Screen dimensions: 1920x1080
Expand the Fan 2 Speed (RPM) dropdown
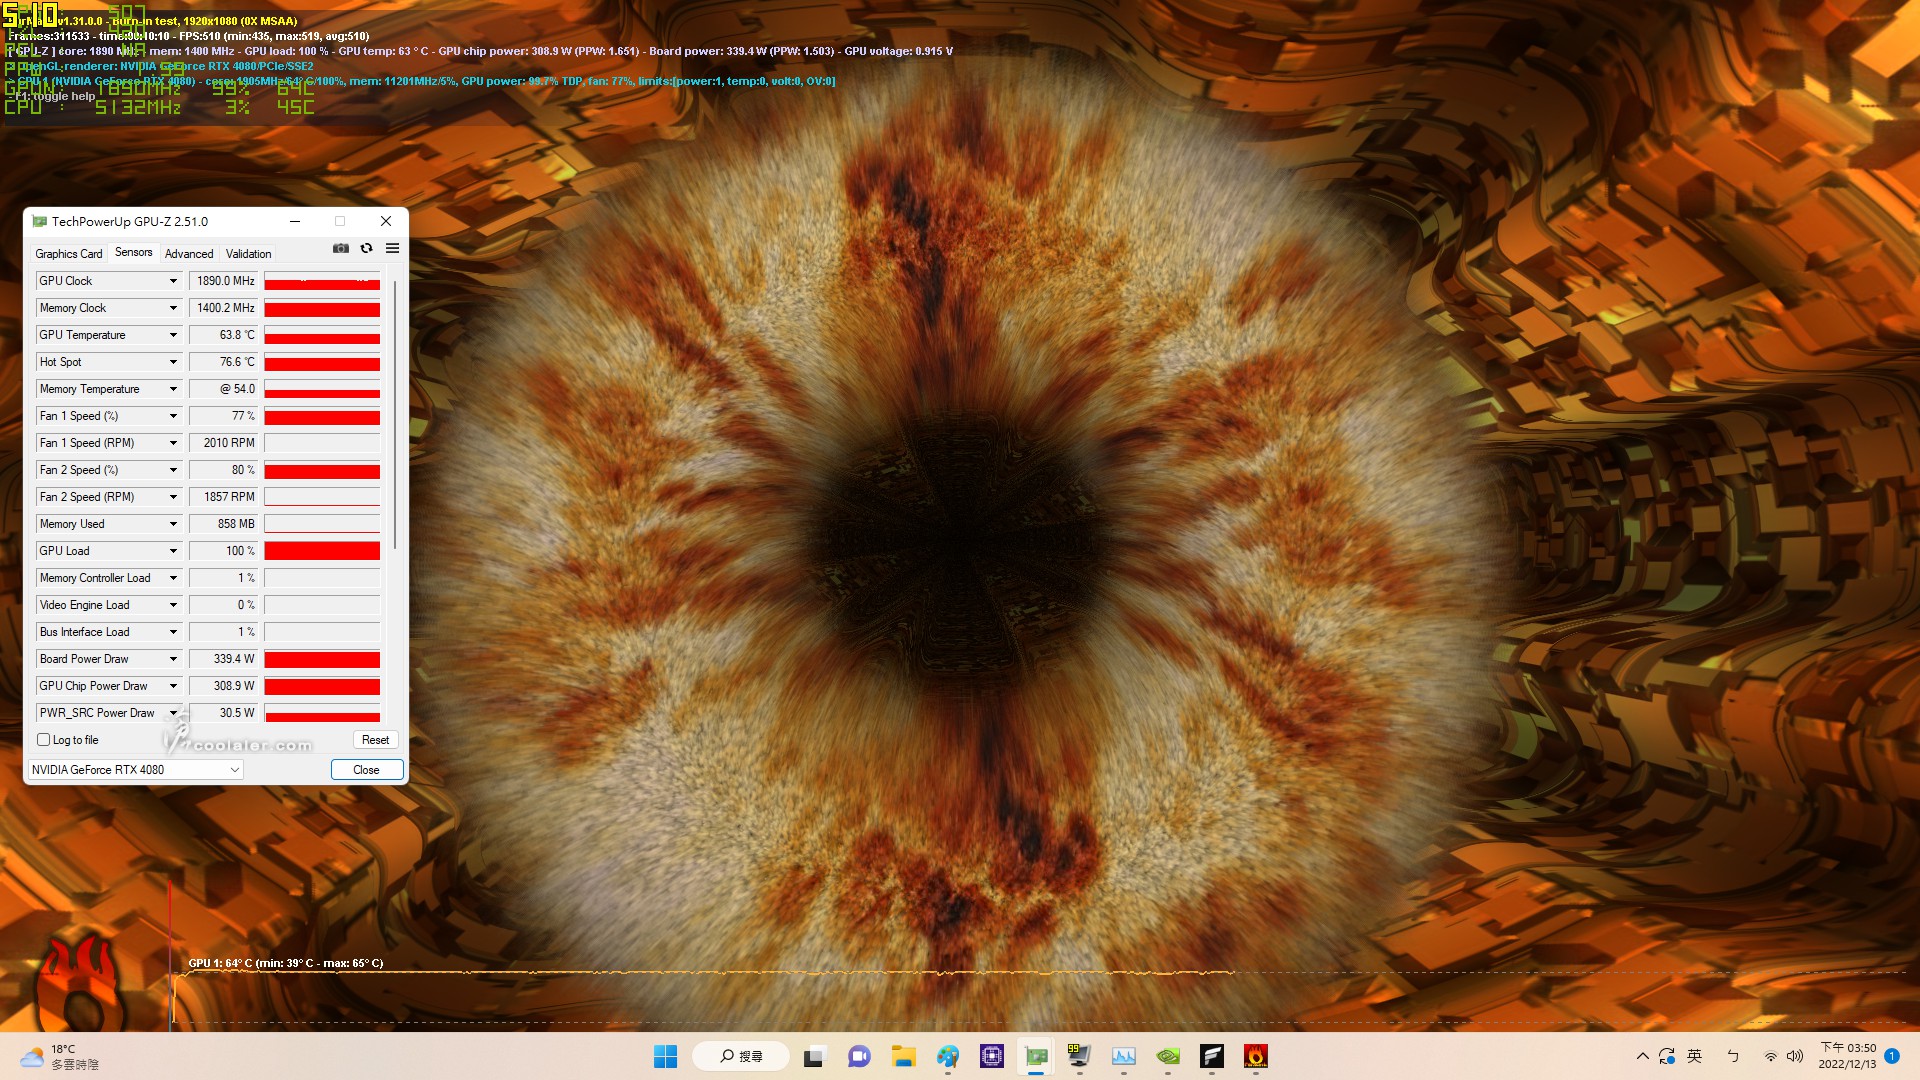click(173, 497)
